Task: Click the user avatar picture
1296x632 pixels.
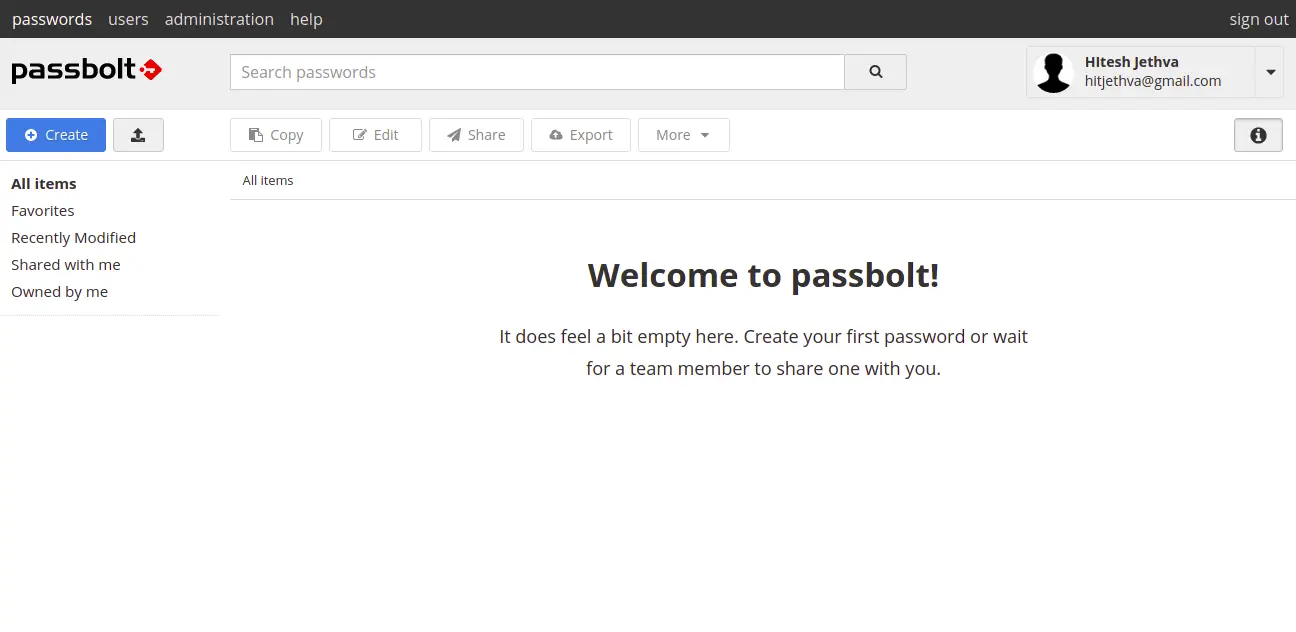Action: pyautogui.click(x=1053, y=73)
